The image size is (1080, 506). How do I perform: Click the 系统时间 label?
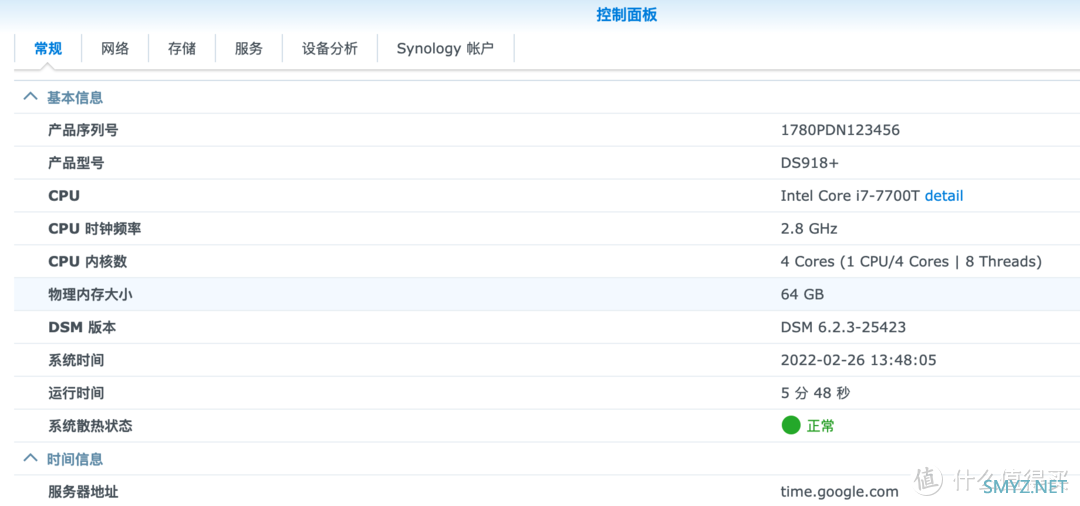click(x=76, y=360)
